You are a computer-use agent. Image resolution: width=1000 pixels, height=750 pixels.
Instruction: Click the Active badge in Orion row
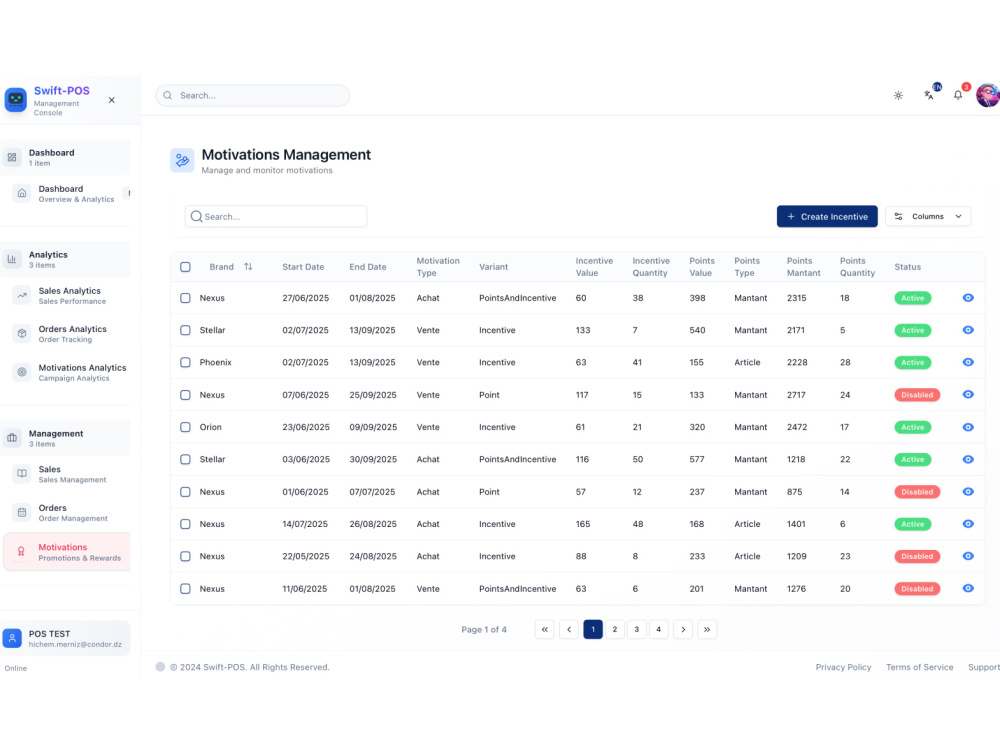coord(913,427)
